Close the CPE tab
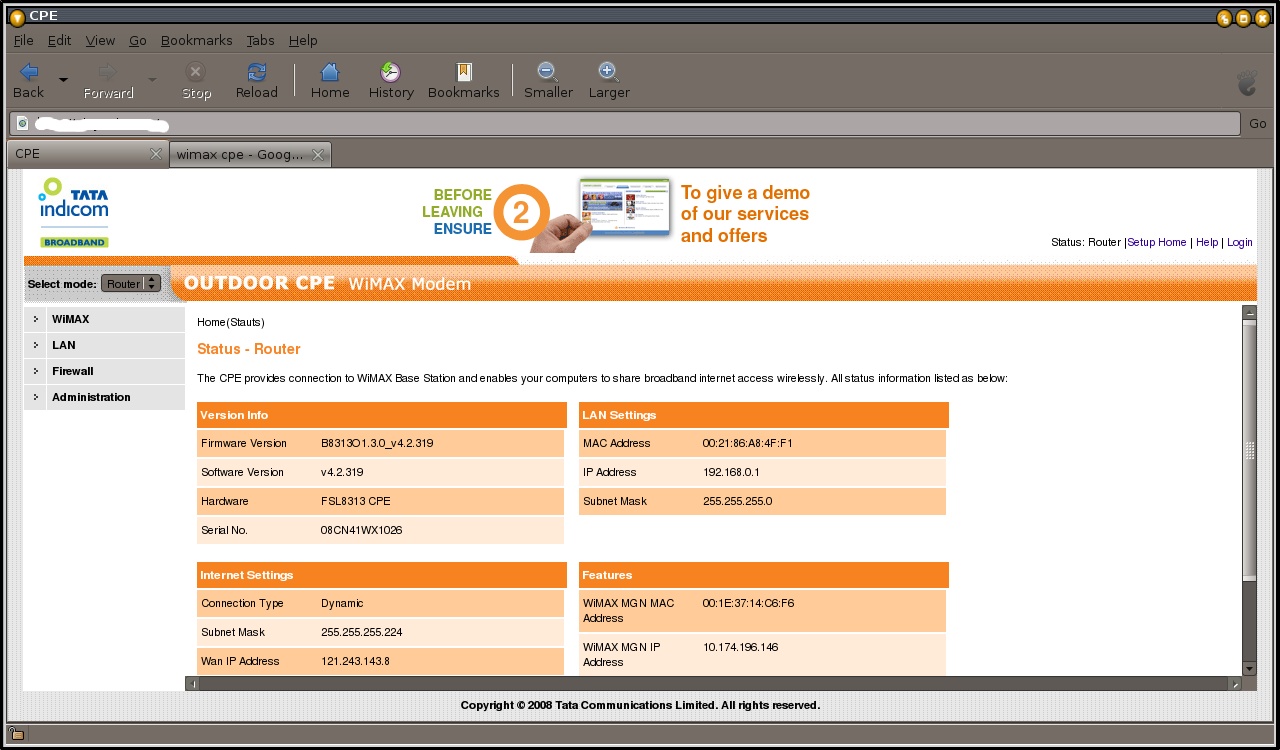Screen dimensions: 1280x750 (156, 154)
